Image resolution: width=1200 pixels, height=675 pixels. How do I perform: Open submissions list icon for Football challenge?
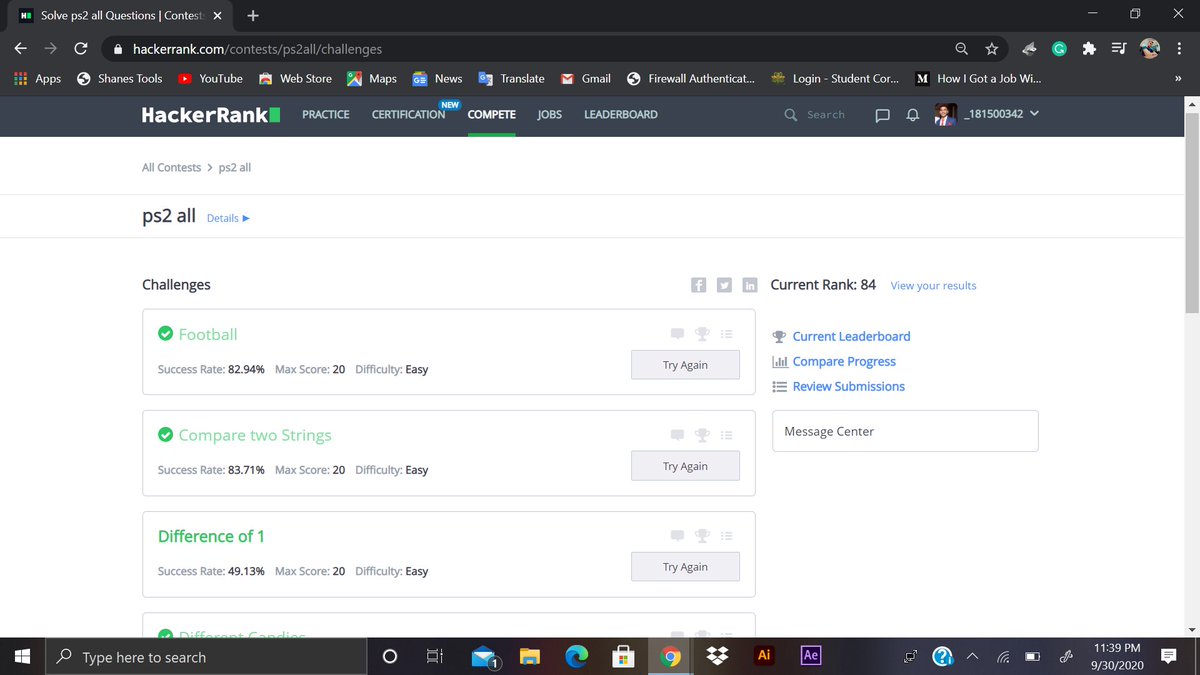(727, 334)
